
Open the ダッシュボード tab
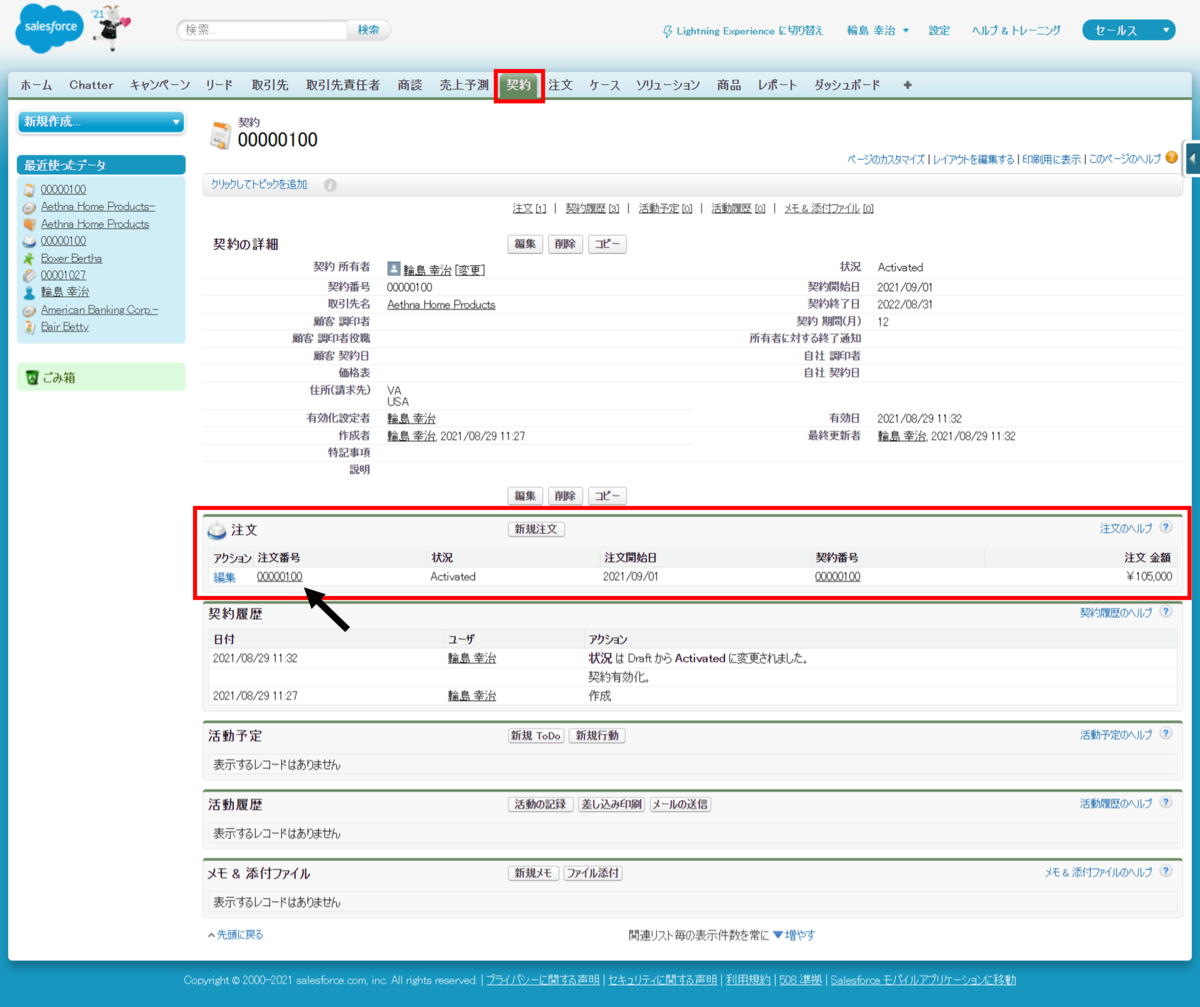click(847, 86)
